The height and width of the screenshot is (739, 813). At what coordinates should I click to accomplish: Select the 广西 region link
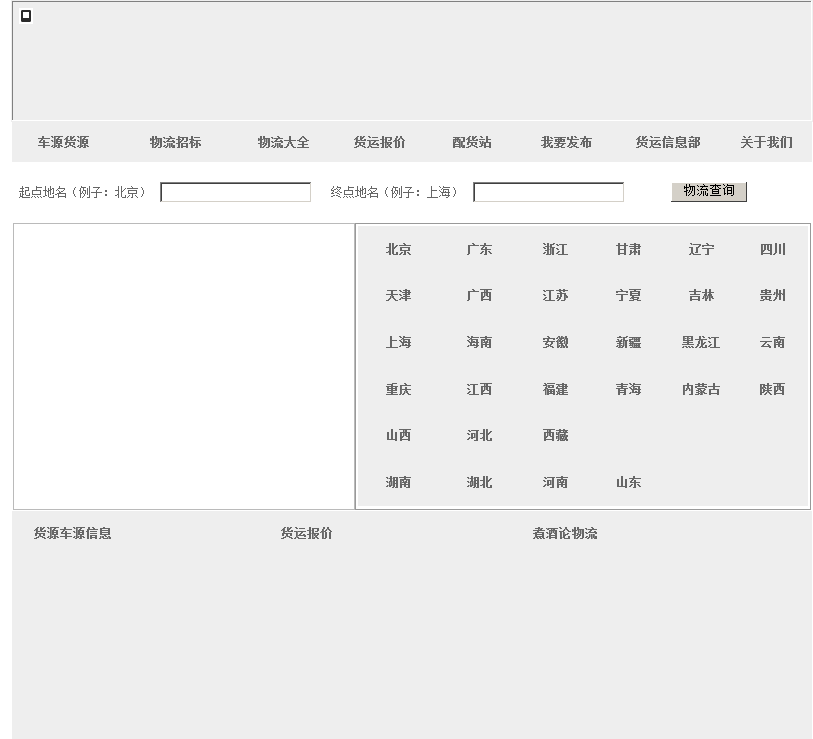point(479,296)
